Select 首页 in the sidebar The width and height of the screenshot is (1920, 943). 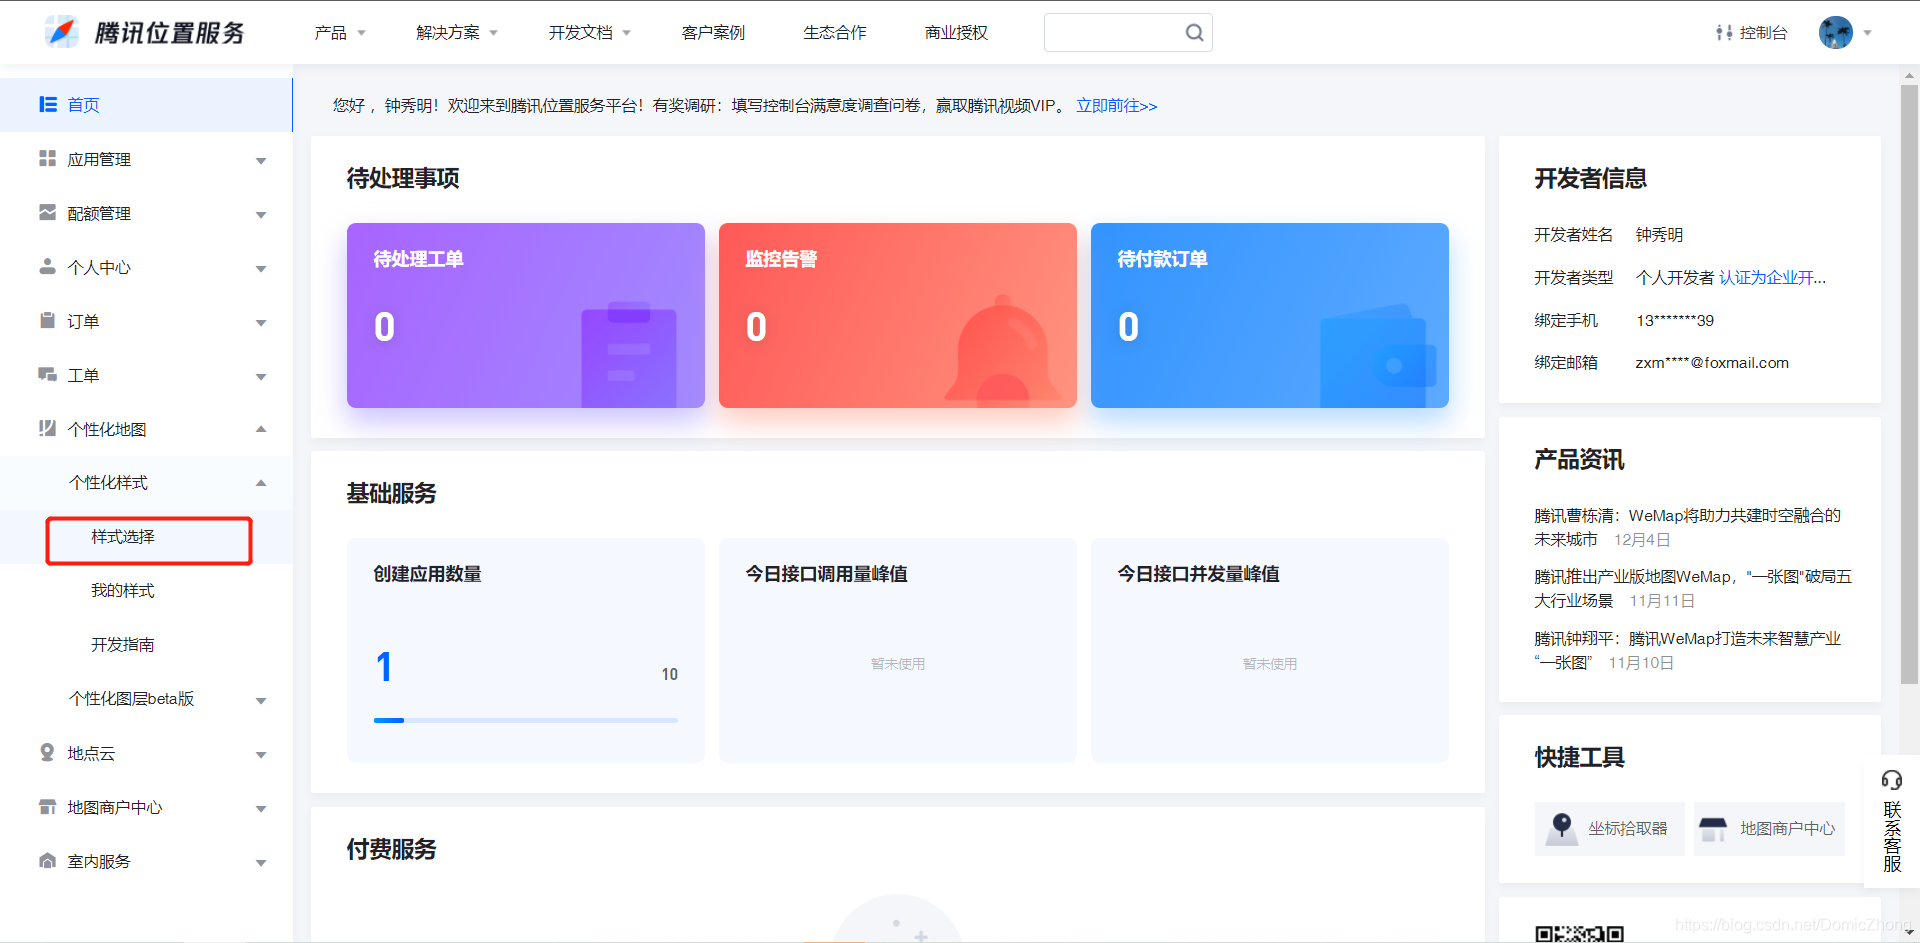pos(146,105)
